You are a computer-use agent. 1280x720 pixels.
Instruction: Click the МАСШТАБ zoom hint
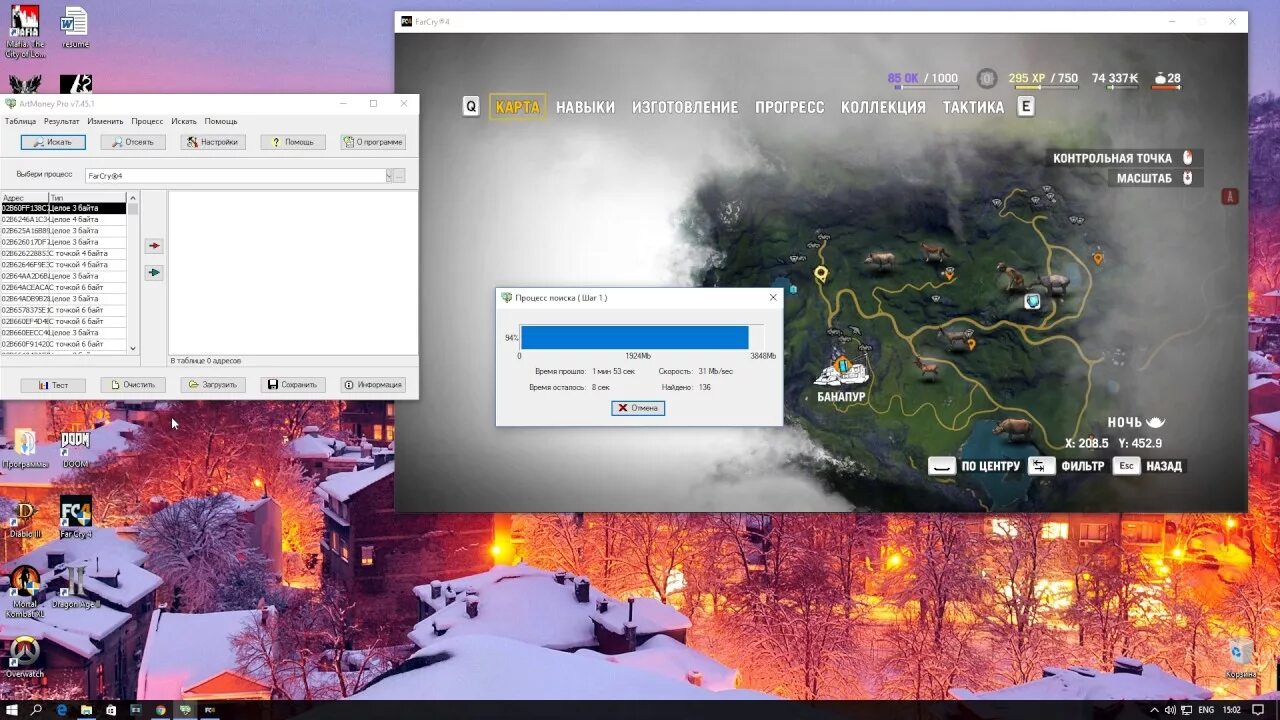pos(1154,178)
